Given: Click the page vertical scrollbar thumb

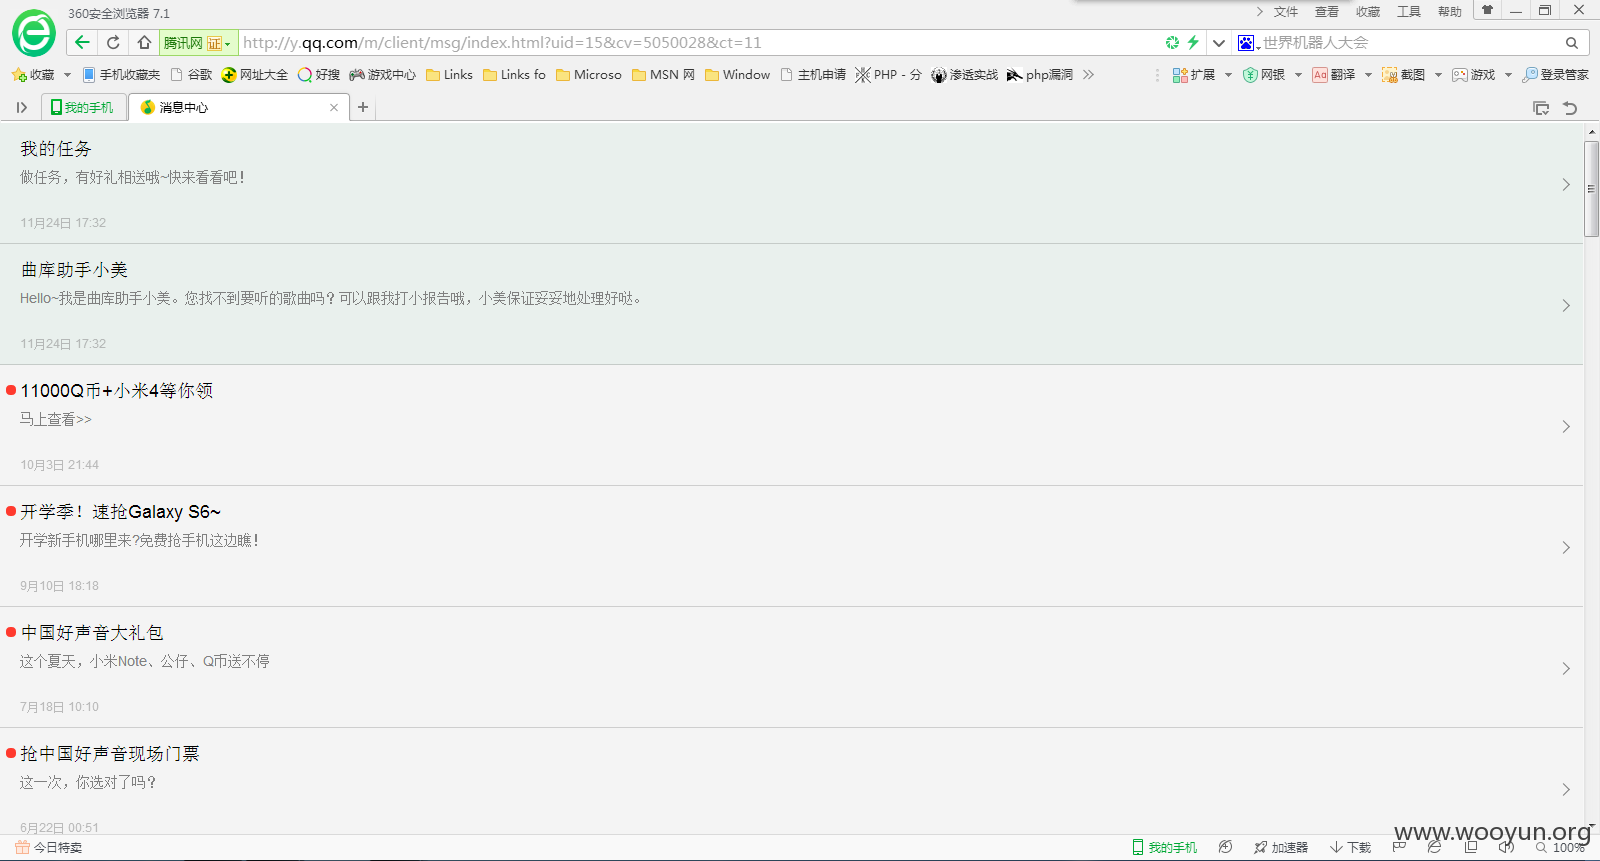Looking at the screenshot, I should [x=1591, y=188].
